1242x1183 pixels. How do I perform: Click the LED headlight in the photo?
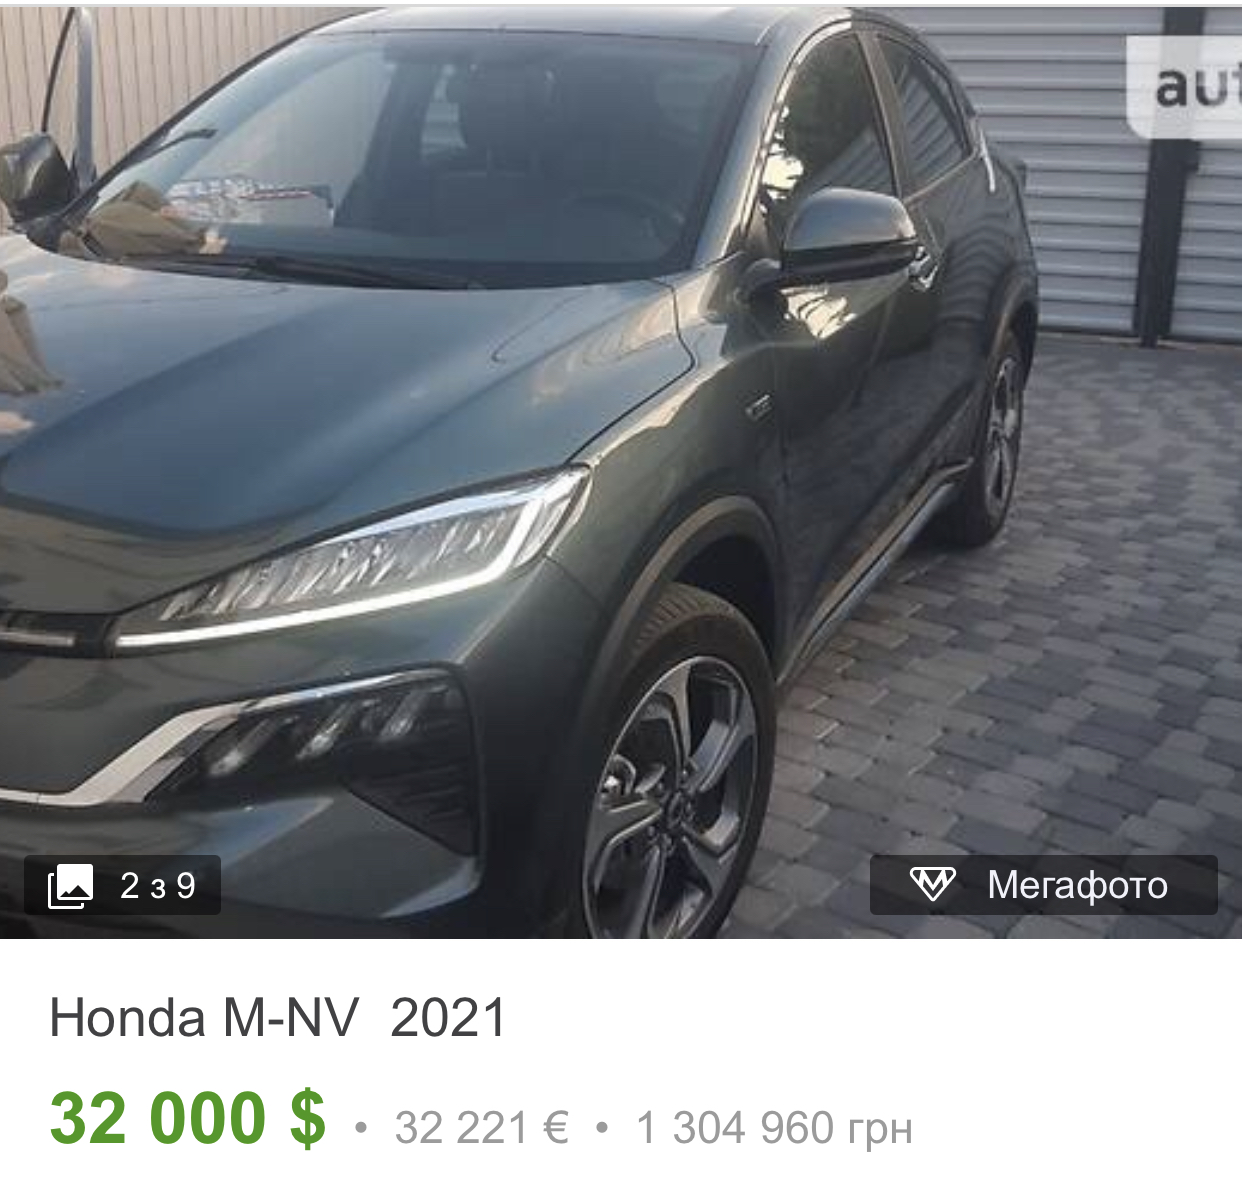pos(350,565)
